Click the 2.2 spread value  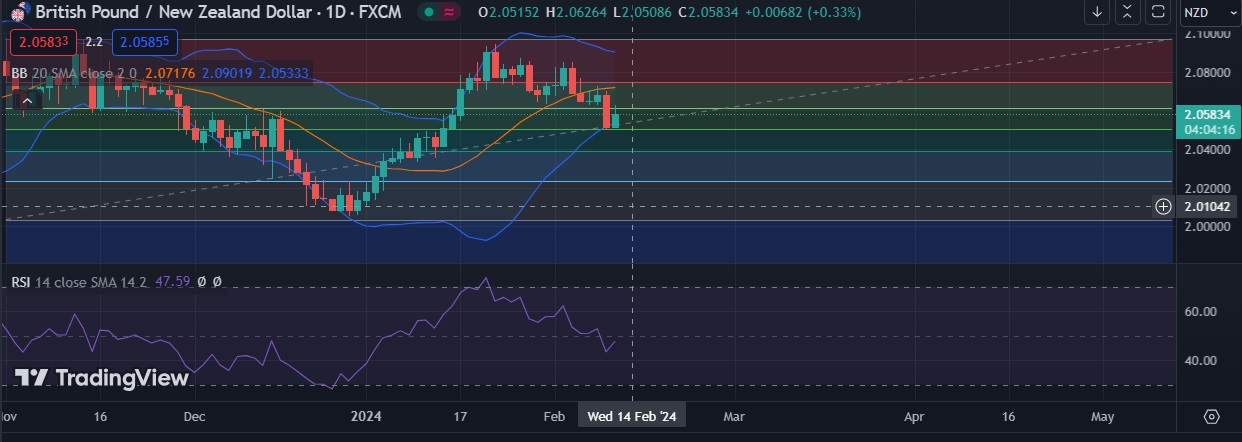pyautogui.click(x=94, y=43)
